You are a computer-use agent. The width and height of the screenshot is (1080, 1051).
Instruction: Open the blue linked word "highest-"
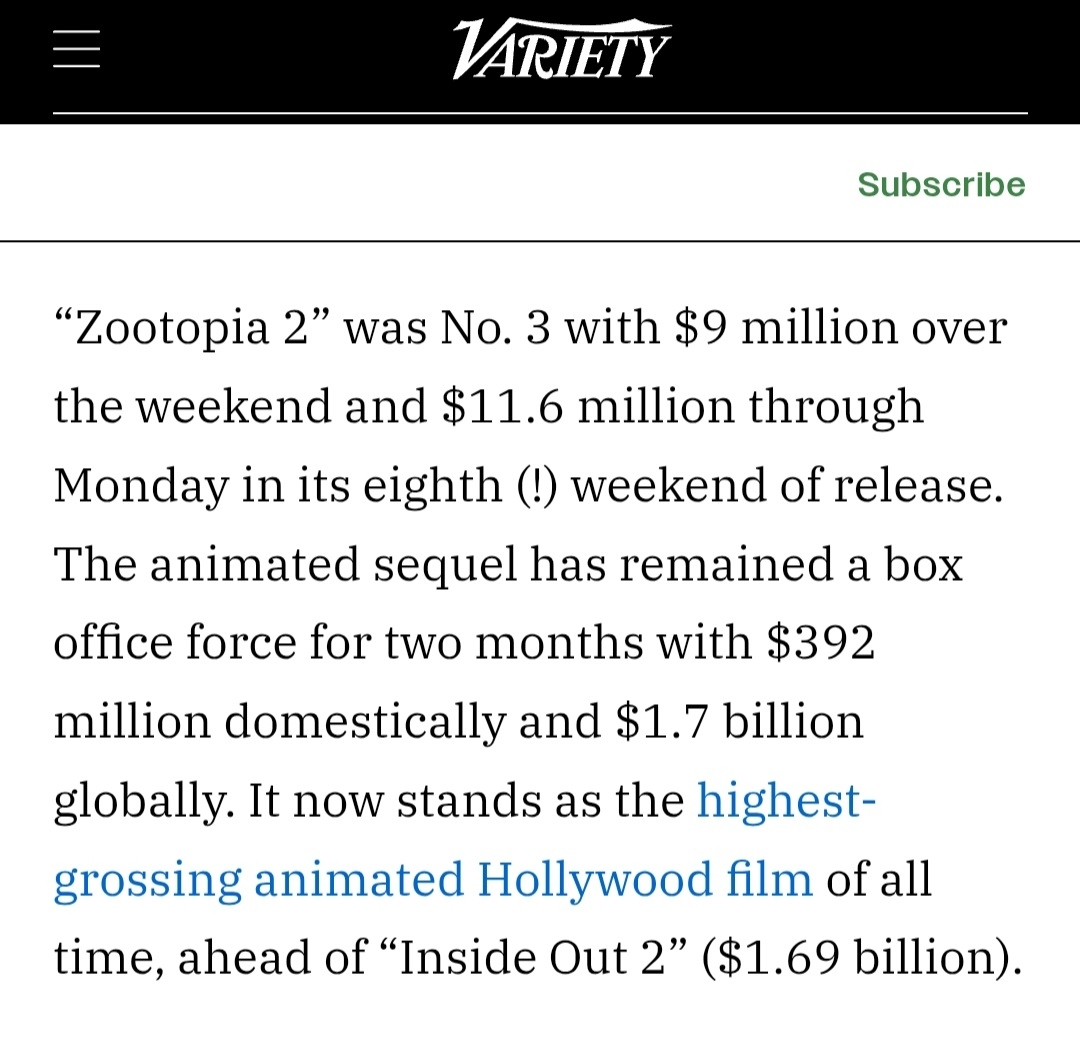point(786,800)
